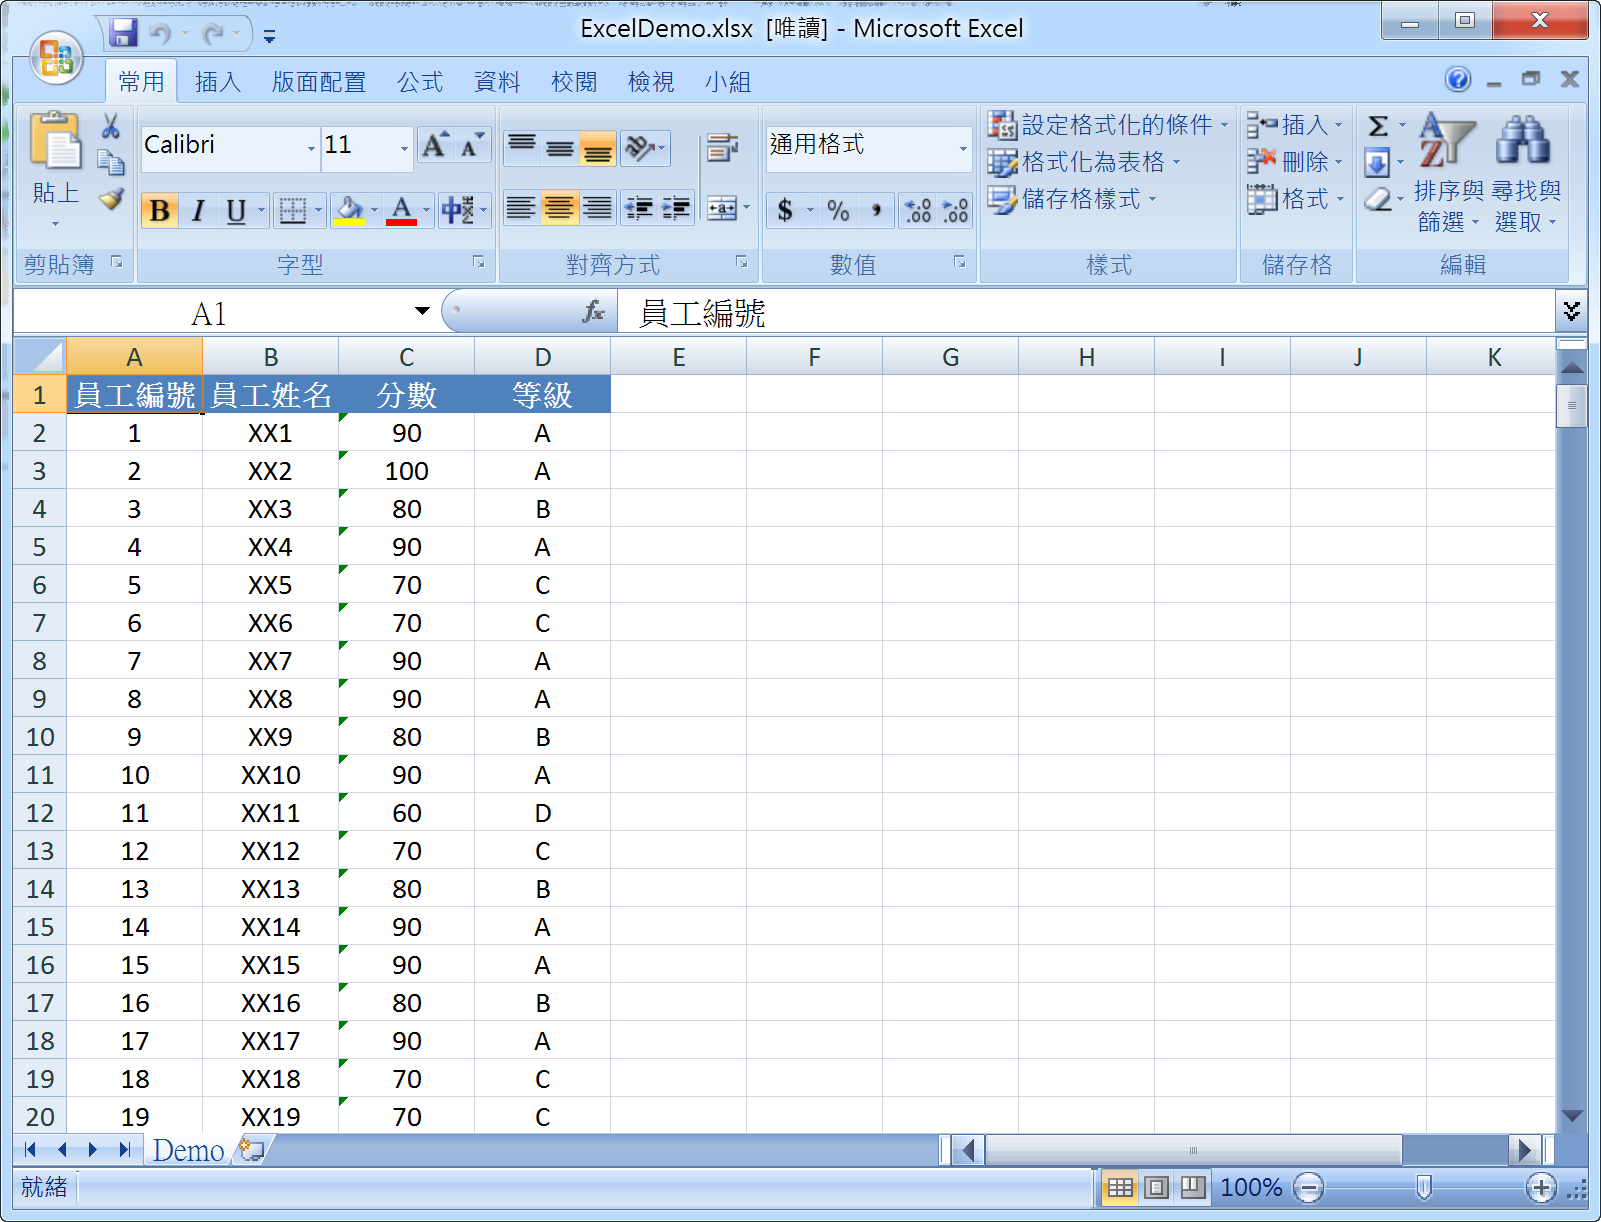Click the Increase Decimal icon
1601x1222 pixels.
[x=917, y=210]
